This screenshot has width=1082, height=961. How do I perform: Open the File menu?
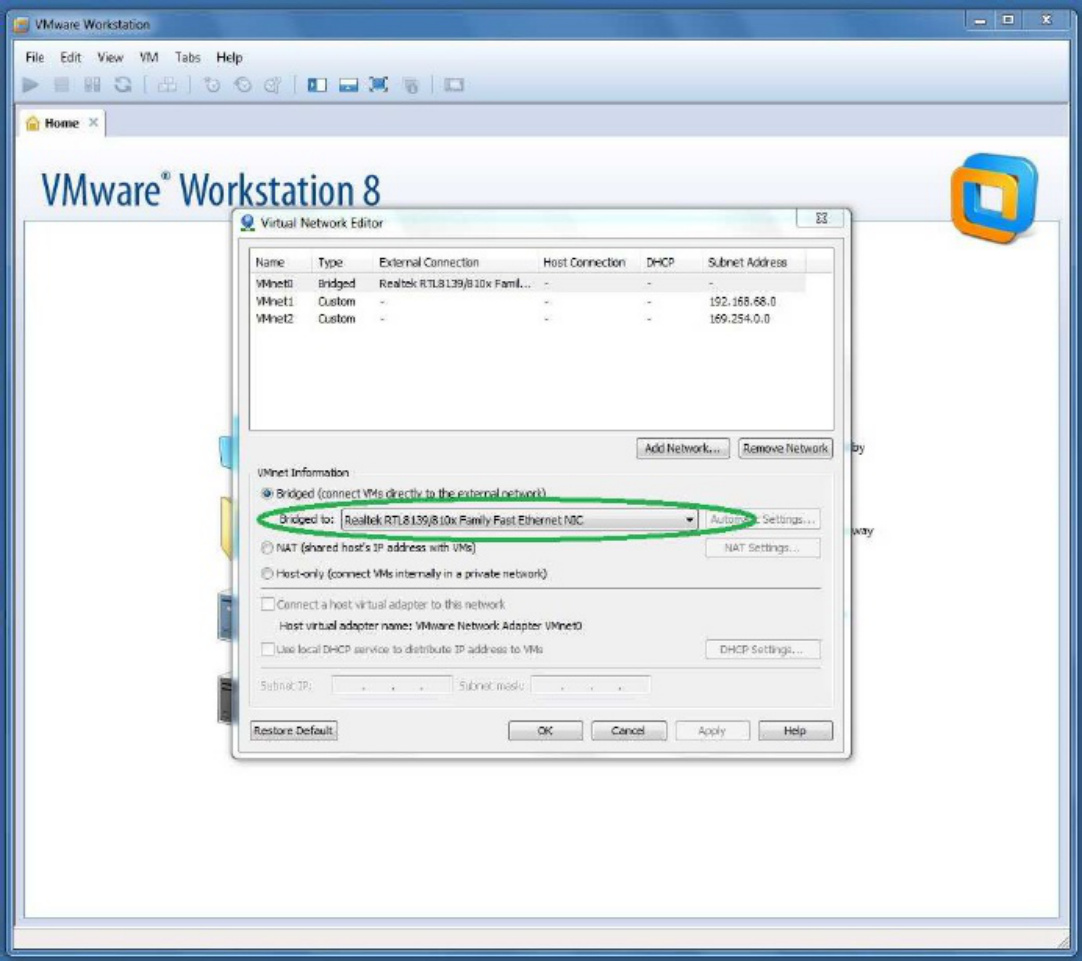pyautogui.click(x=35, y=57)
